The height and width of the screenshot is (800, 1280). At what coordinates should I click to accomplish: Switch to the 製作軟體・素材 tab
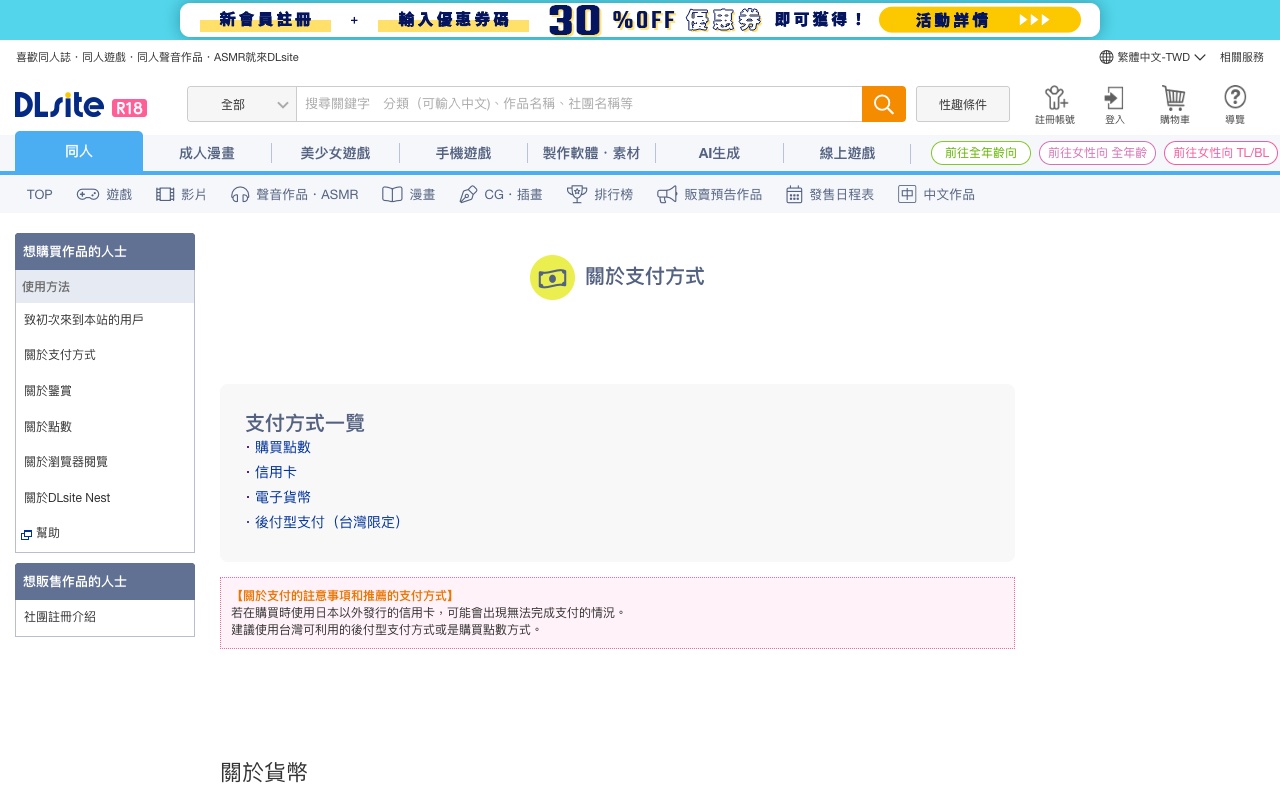tap(591, 153)
